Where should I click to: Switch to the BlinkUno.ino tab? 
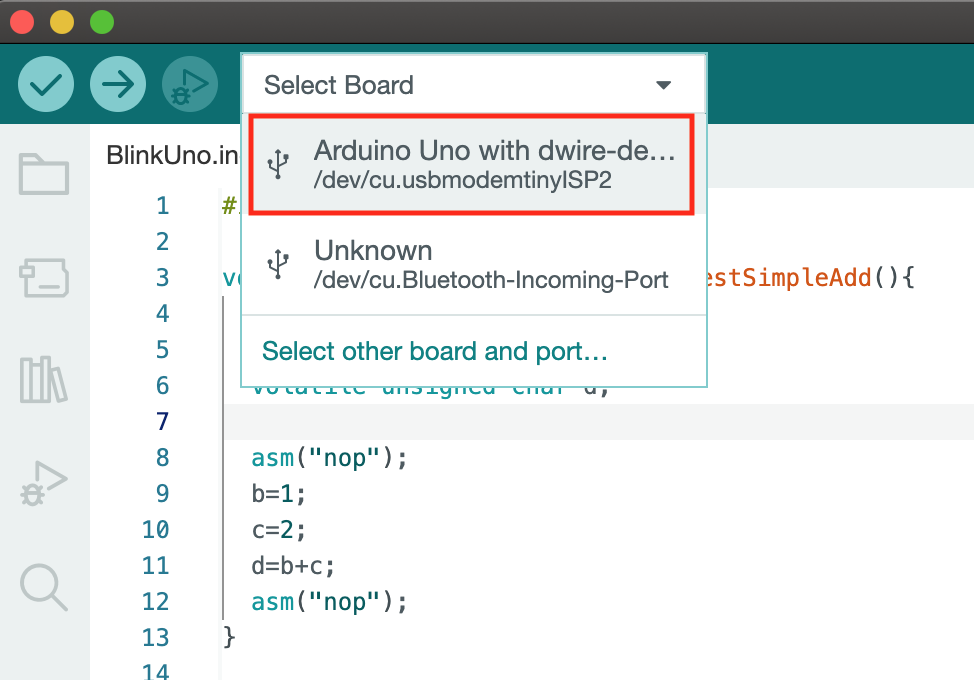click(172, 155)
